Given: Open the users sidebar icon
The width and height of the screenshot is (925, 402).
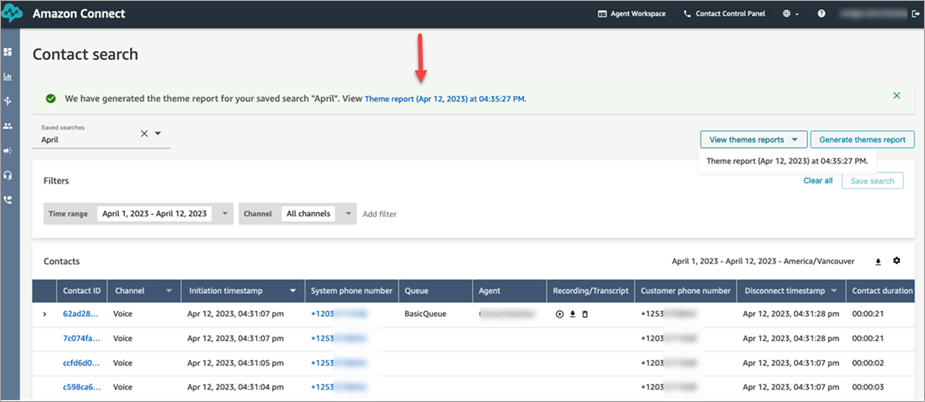Looking at the screenshot, I should pyautogui.click(x=8, y=126).
